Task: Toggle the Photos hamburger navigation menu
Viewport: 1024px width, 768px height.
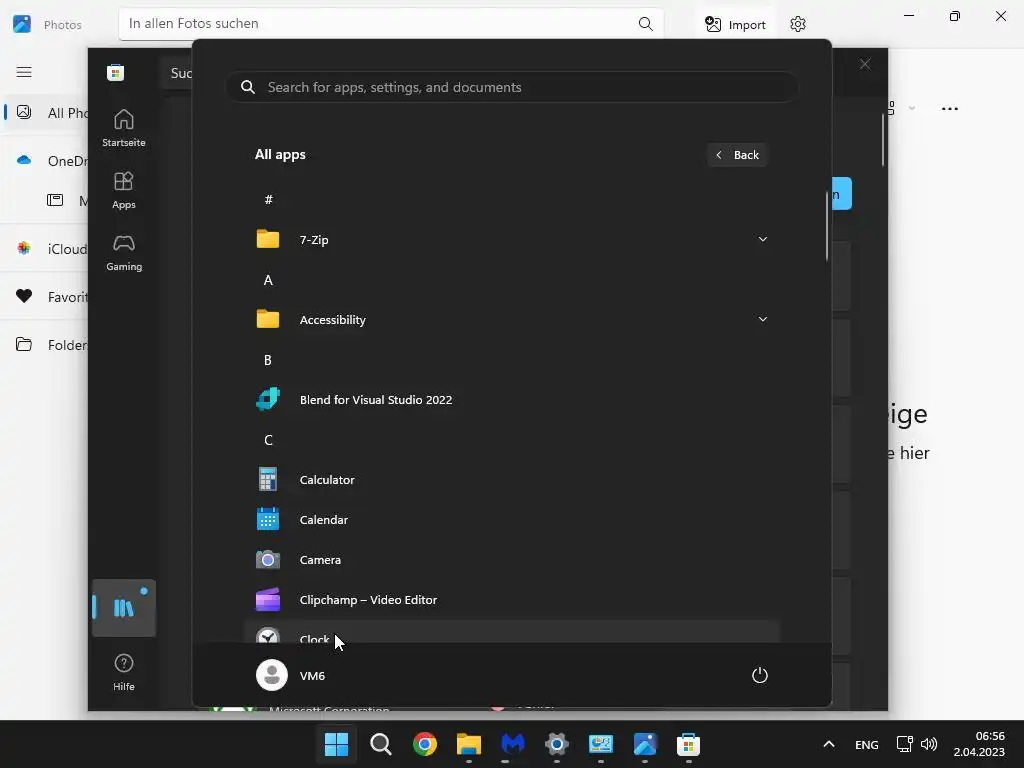Action: (24, 72)
